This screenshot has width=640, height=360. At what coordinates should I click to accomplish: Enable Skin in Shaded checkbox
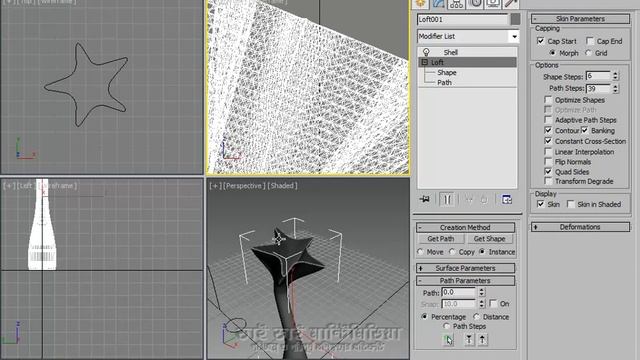pyautogui.click(x=571, y=204)
